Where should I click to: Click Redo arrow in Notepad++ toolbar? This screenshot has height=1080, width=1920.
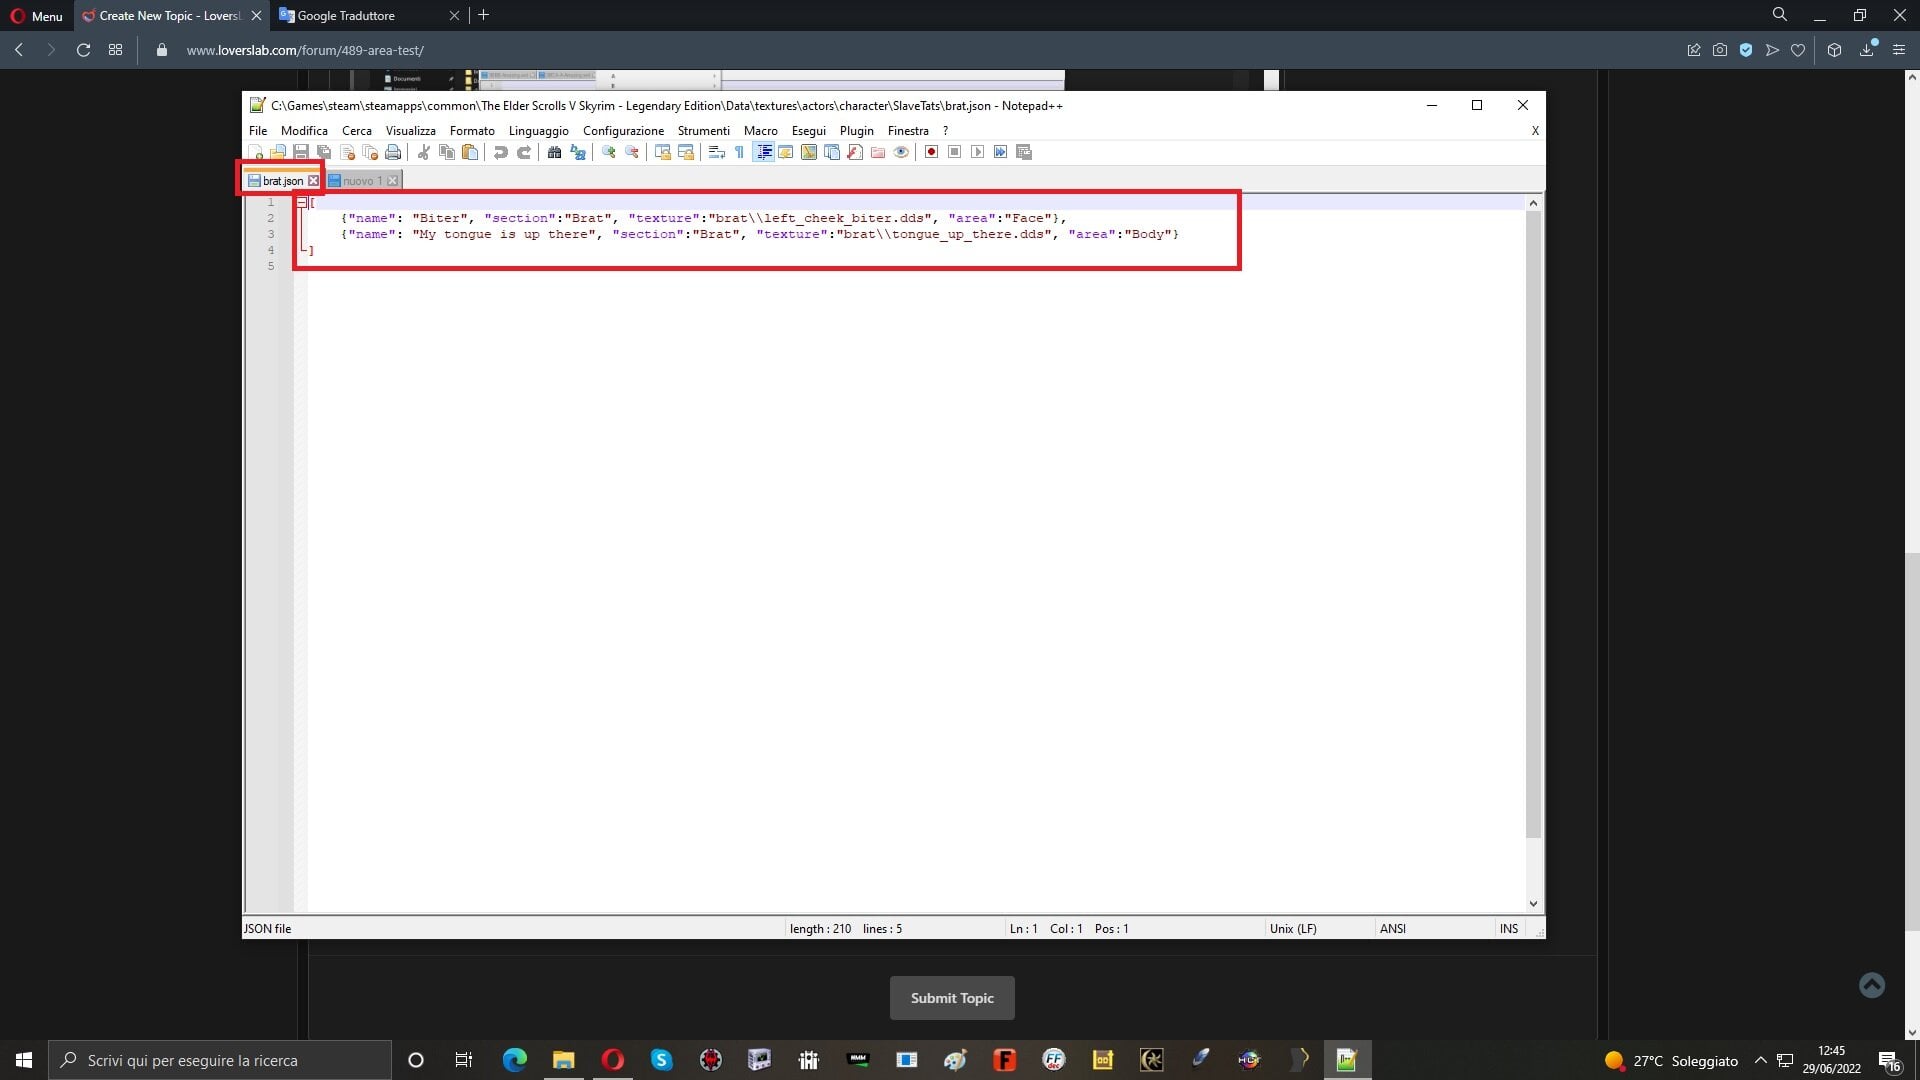coord(524,152)
